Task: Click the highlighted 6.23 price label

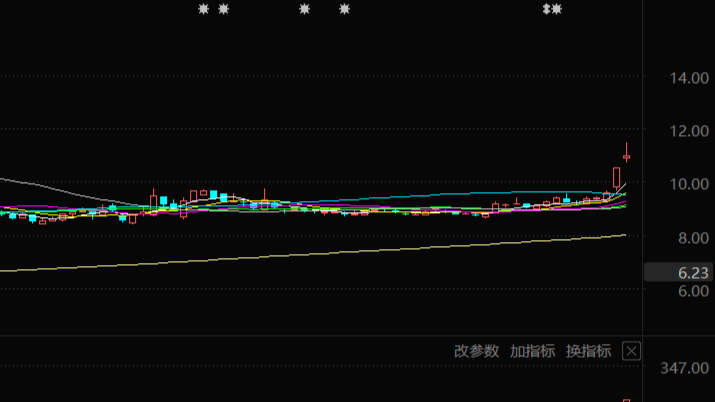Action: (x=679, y=273)
